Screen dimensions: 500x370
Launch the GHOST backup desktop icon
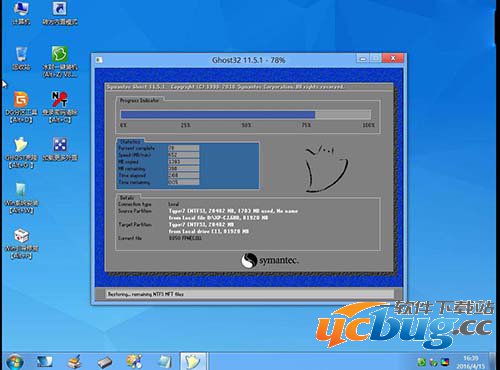pyautogui.click(x=21, y=152)
